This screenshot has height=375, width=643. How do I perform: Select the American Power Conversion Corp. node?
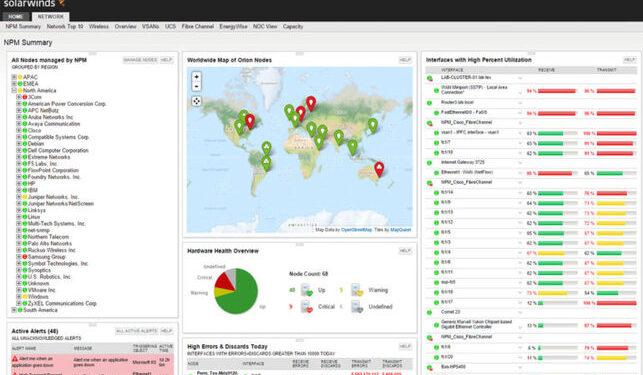pos(67,104)
